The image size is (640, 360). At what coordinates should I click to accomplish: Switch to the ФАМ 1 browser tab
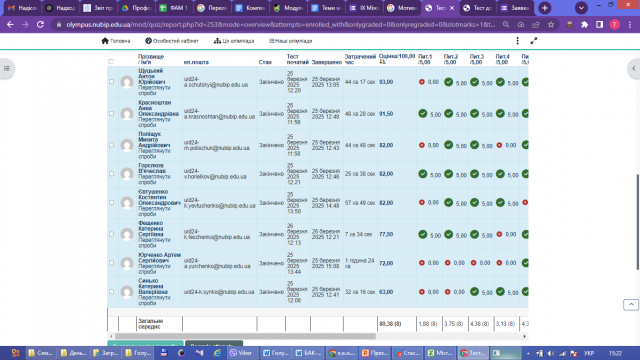(173, 8)
